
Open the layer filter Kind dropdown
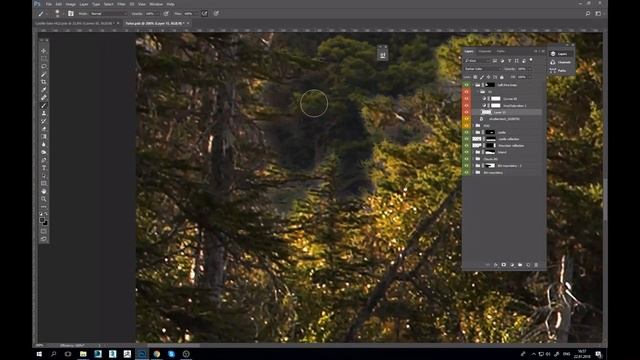coord(477,60)
